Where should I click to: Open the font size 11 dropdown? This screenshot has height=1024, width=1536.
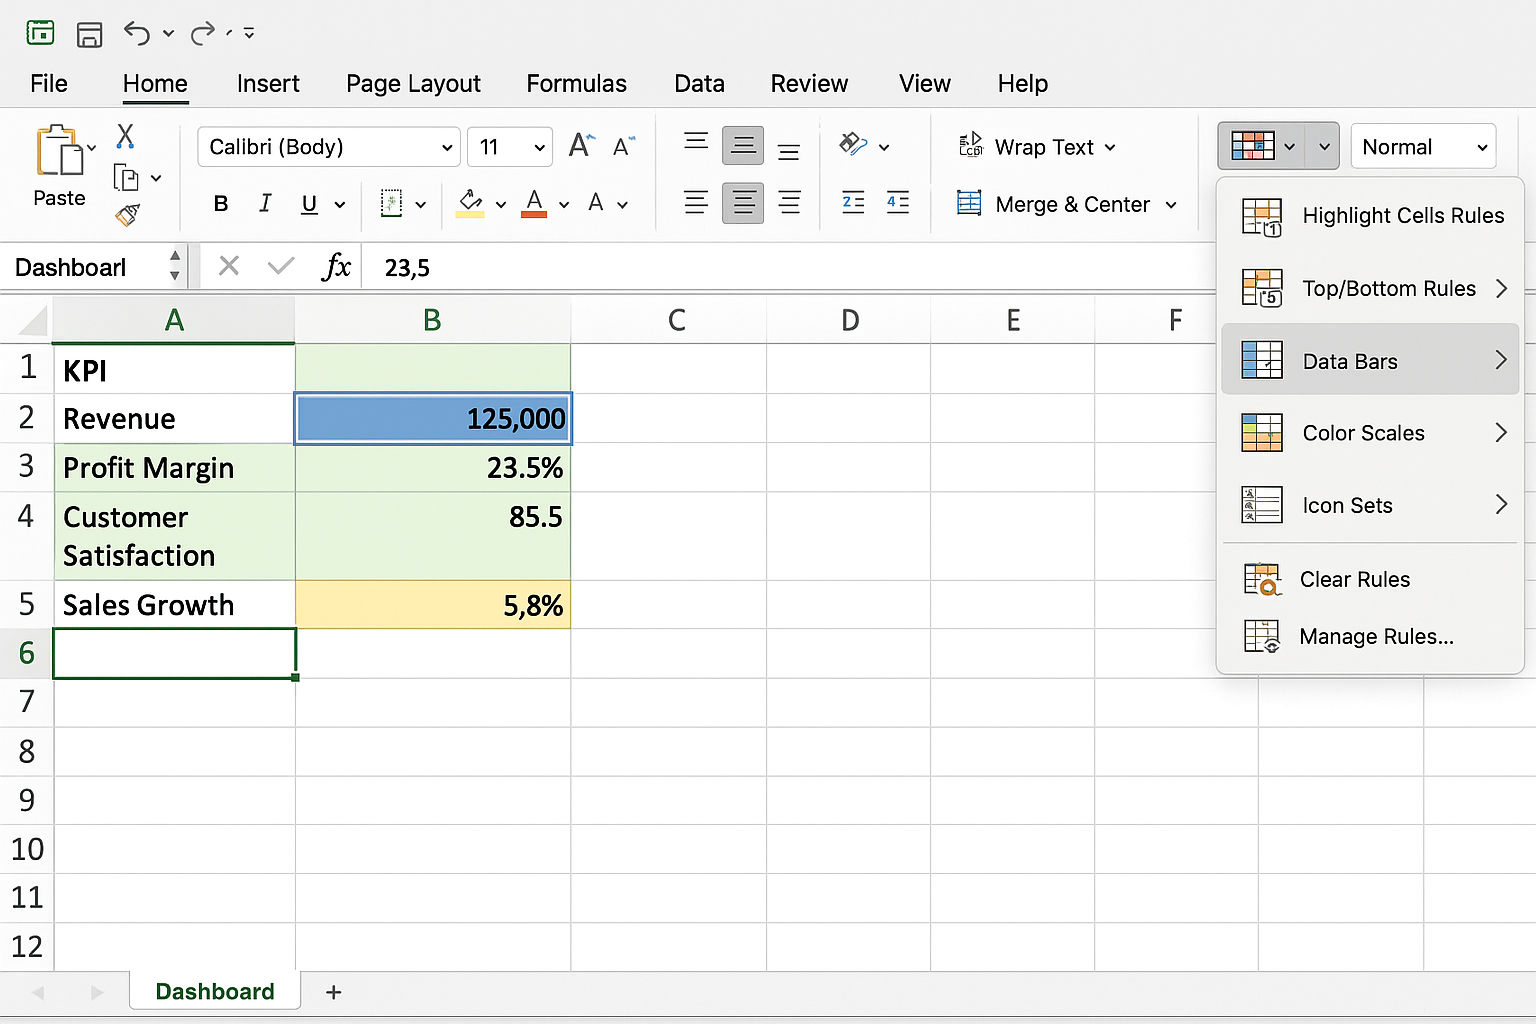pos(510,147)
